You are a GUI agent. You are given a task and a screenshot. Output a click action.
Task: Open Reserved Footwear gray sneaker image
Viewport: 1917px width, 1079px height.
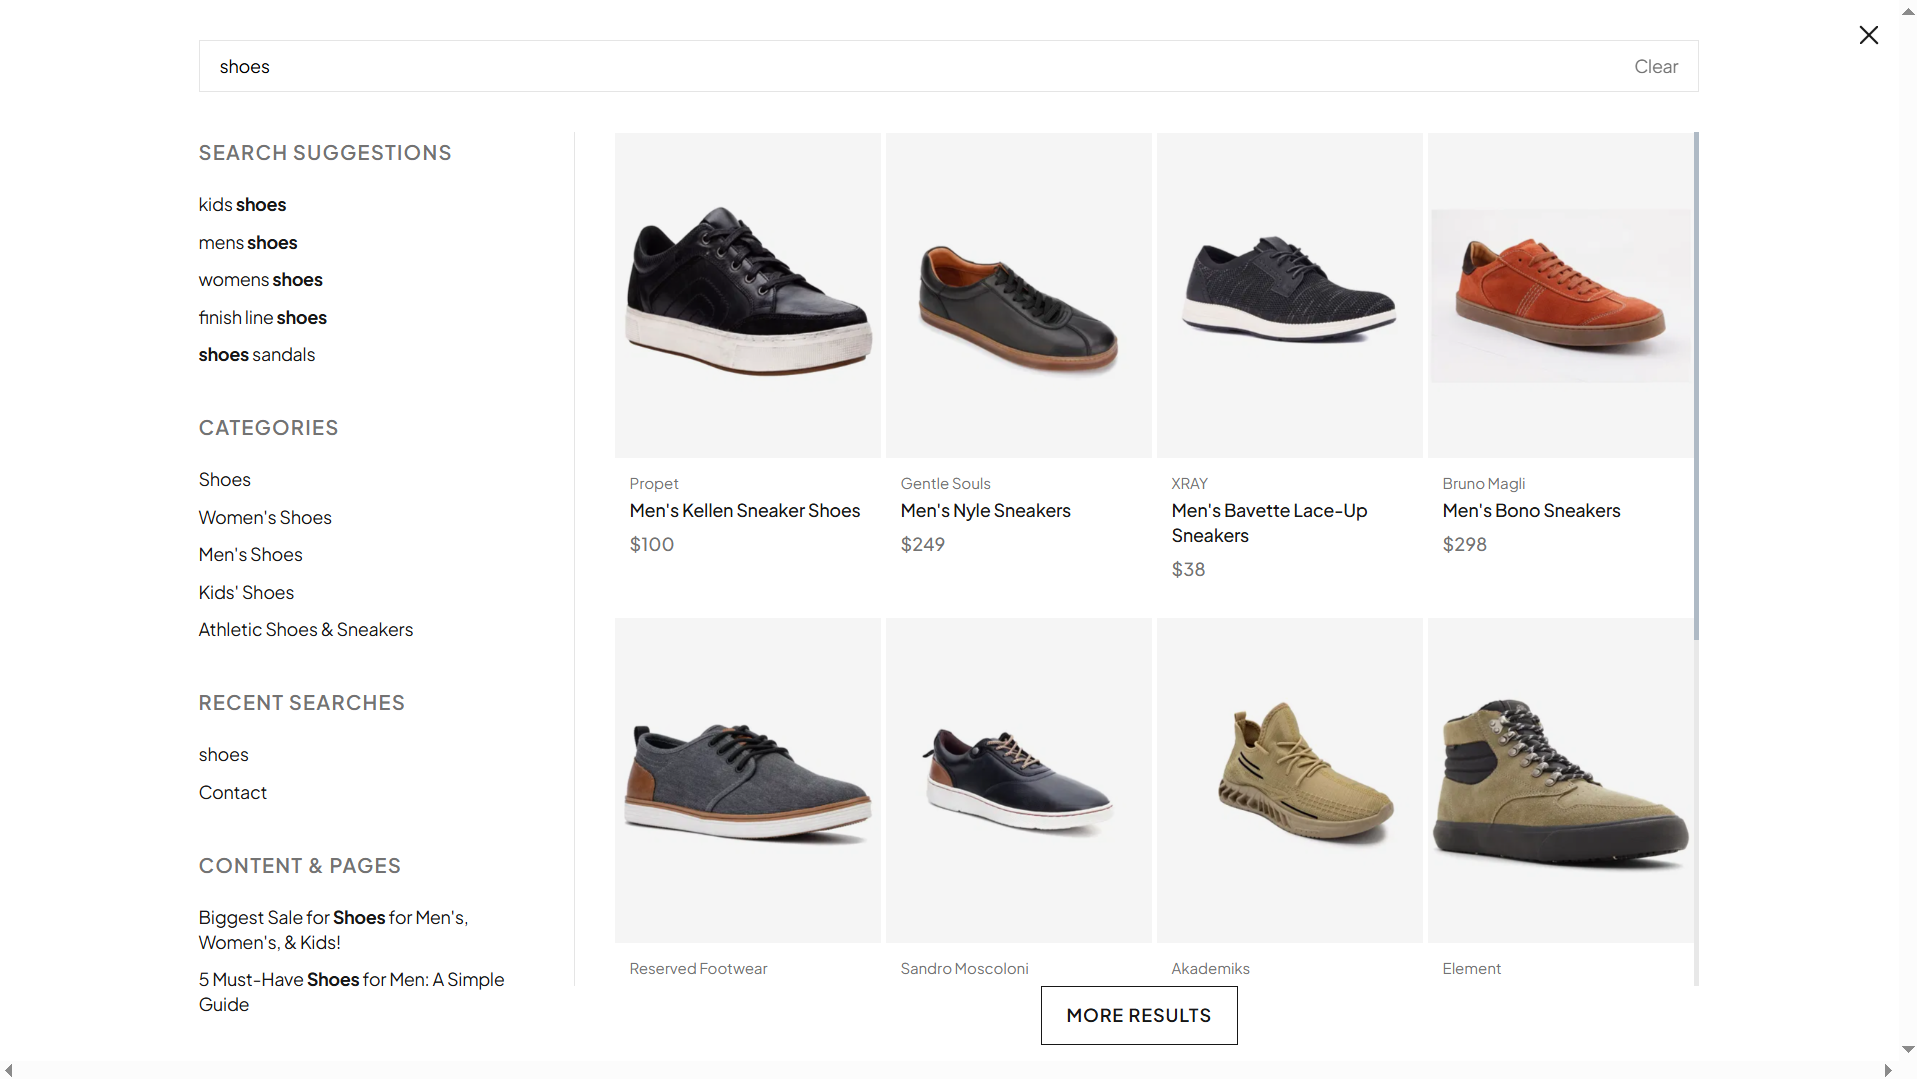coord(747,780)
